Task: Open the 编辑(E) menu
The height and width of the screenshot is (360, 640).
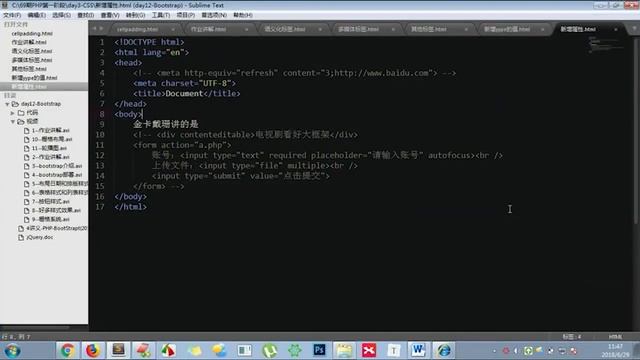Action: 37,15
